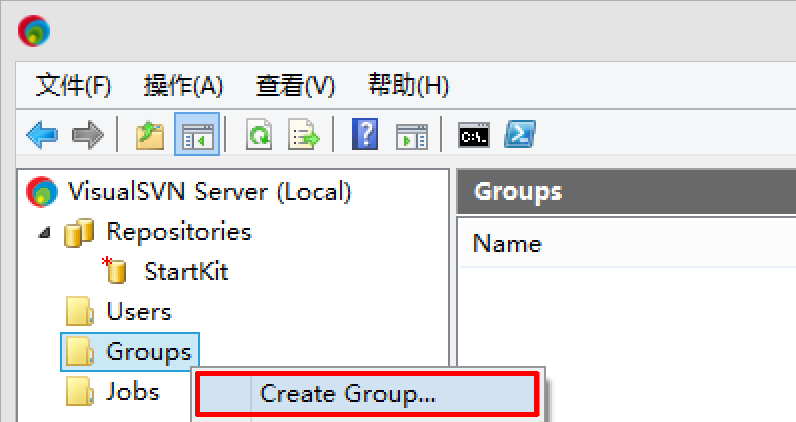Viewport: 796px width, 422px height.
Task: Click the Name column header
Action: click(507, 244)
